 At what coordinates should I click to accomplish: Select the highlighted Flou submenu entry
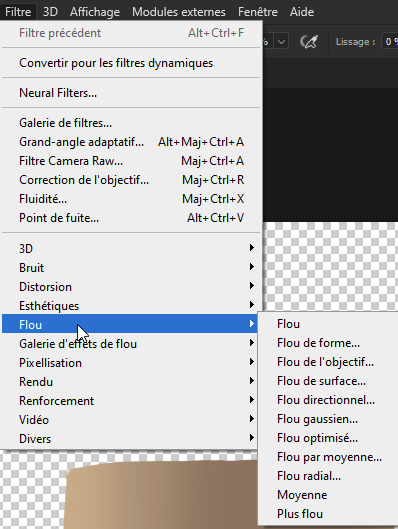pos(130,324)
